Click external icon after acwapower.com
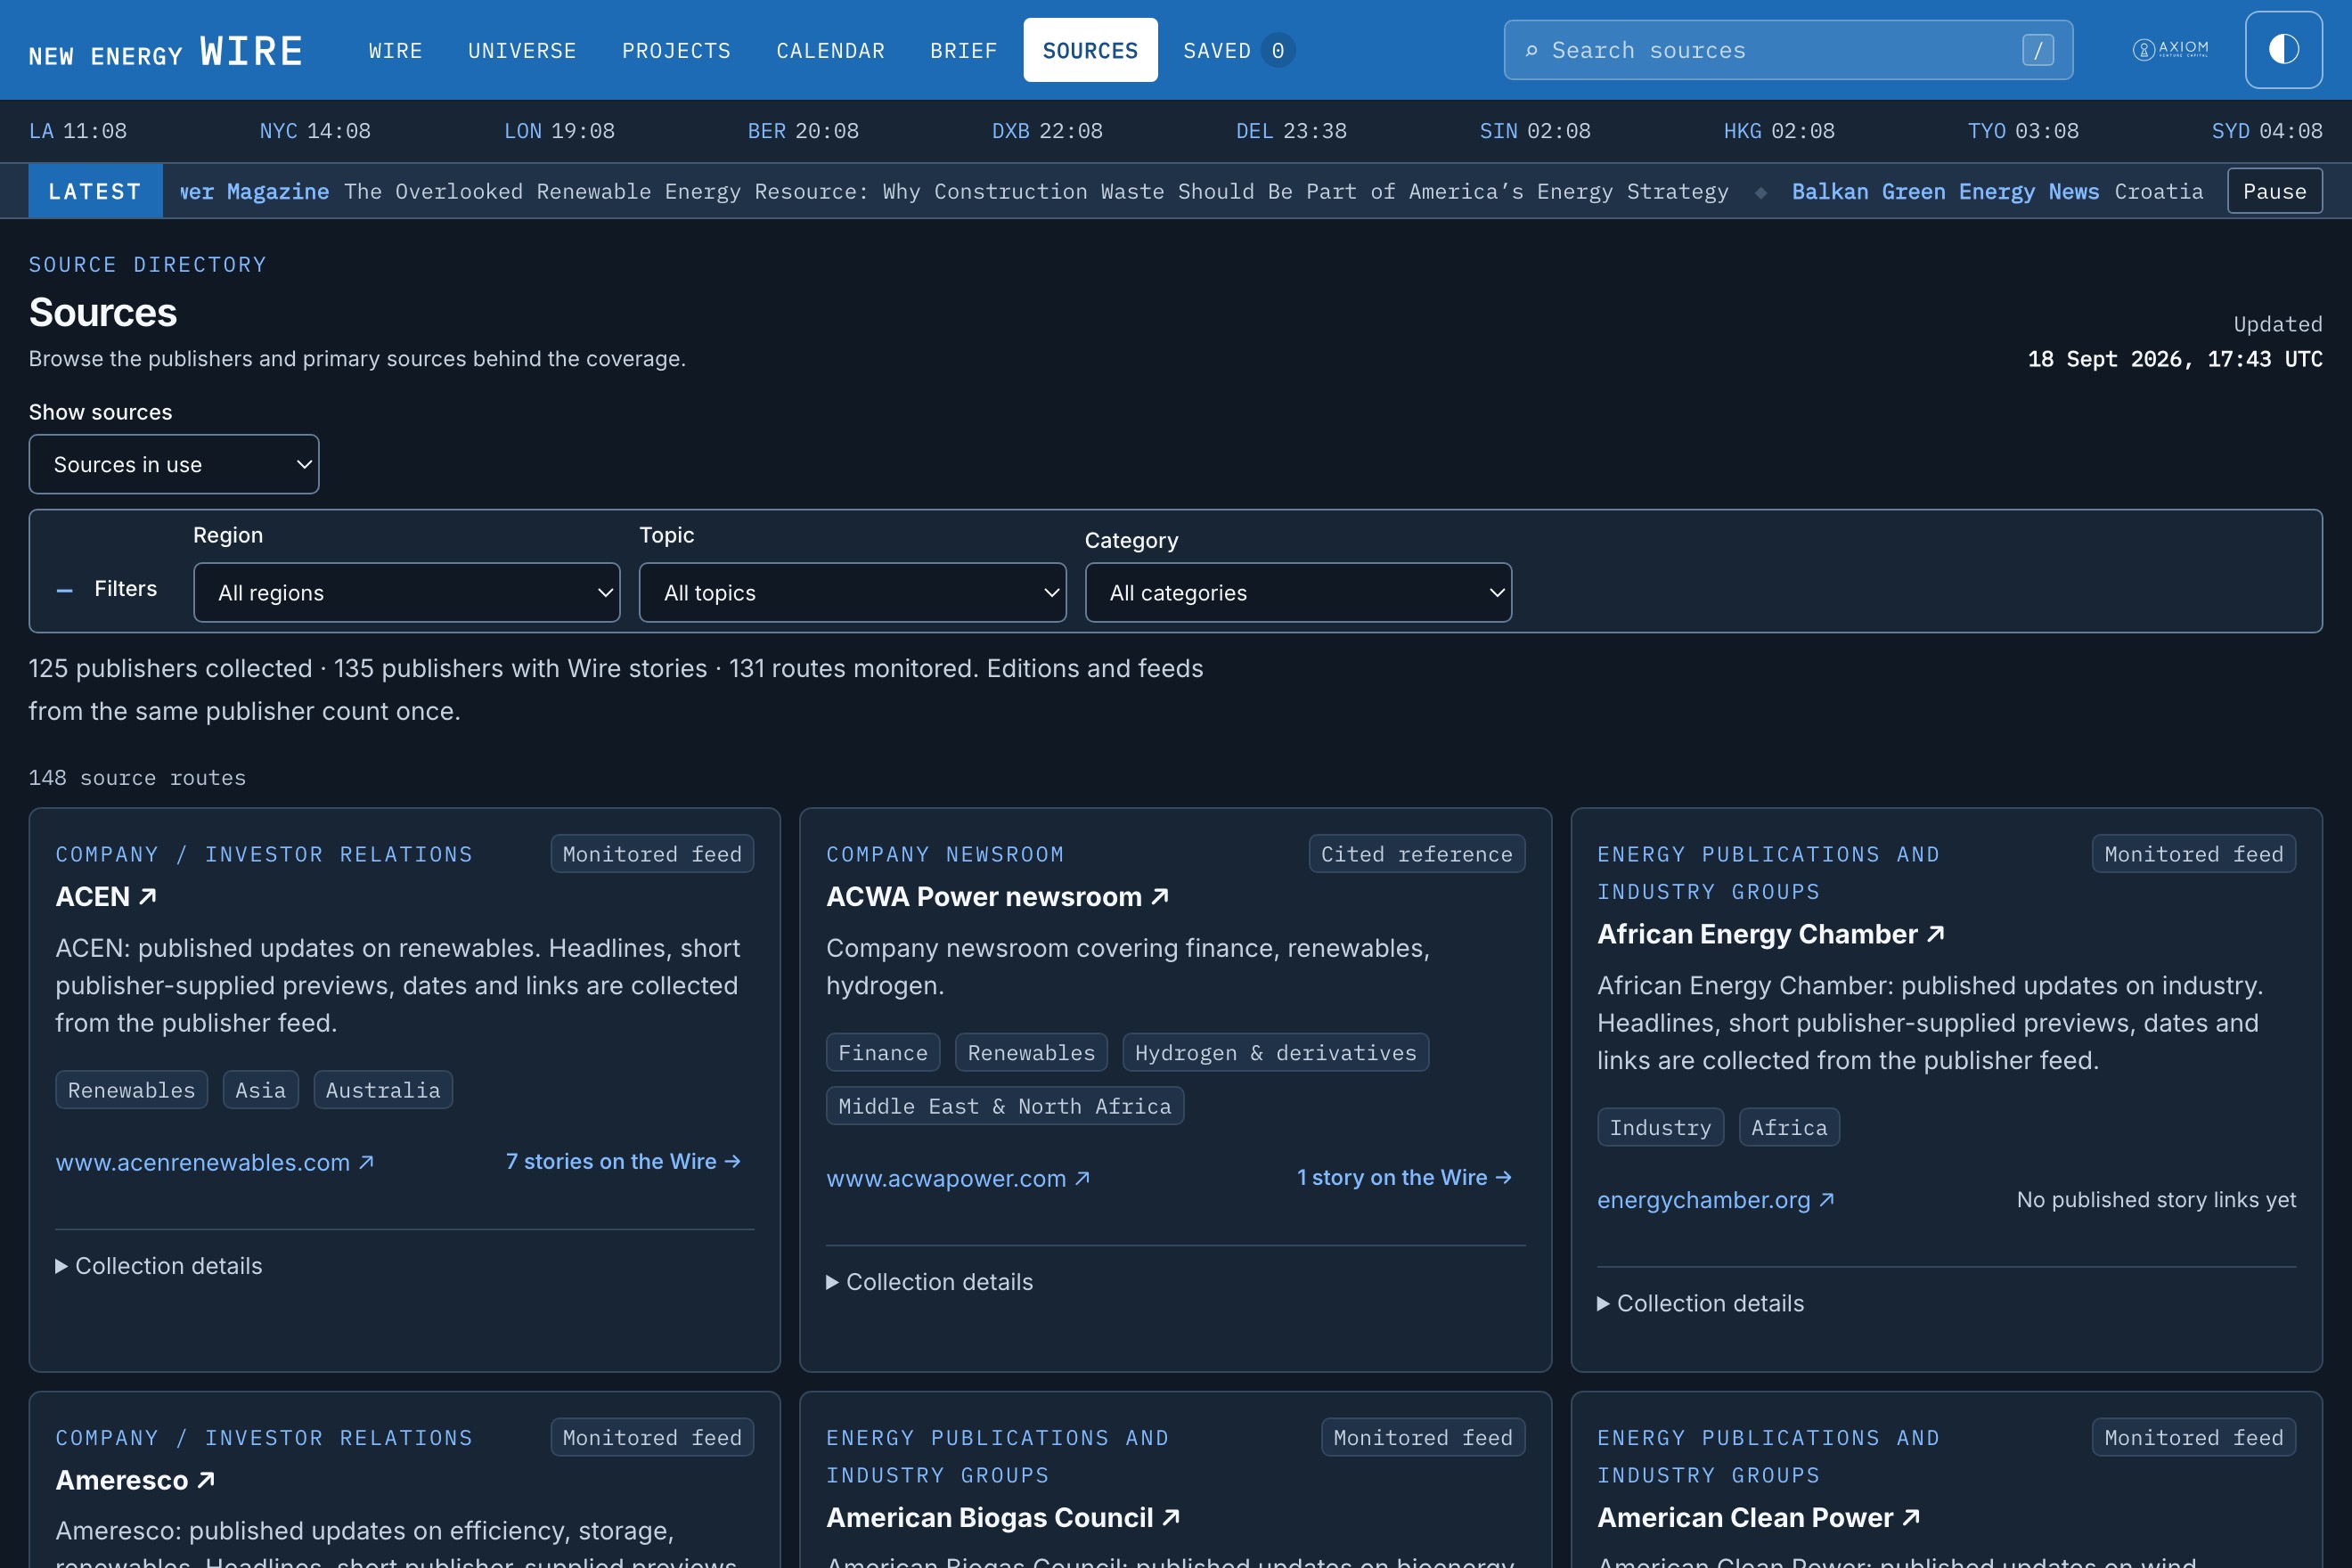Screen dimensions: 2352x1568 [1082, 1178]
